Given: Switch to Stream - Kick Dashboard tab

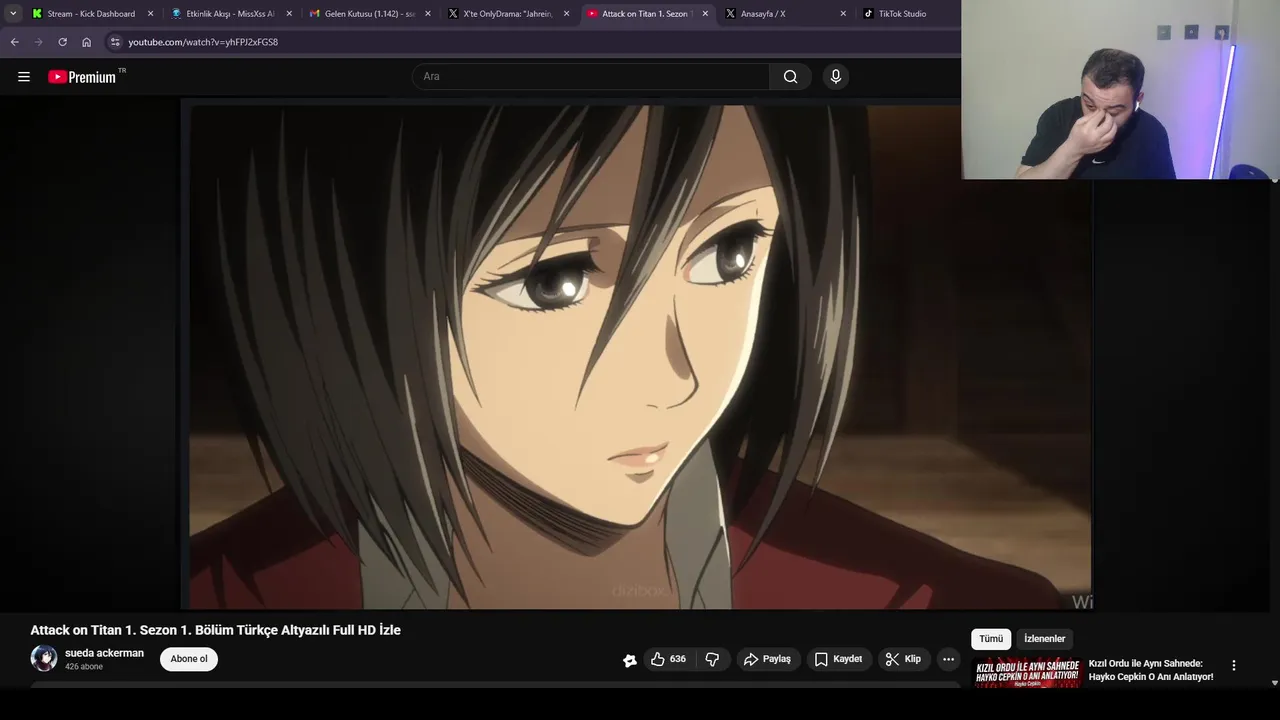Looking at the screenshot, I should pyautogui.click(x=91, y=14).
